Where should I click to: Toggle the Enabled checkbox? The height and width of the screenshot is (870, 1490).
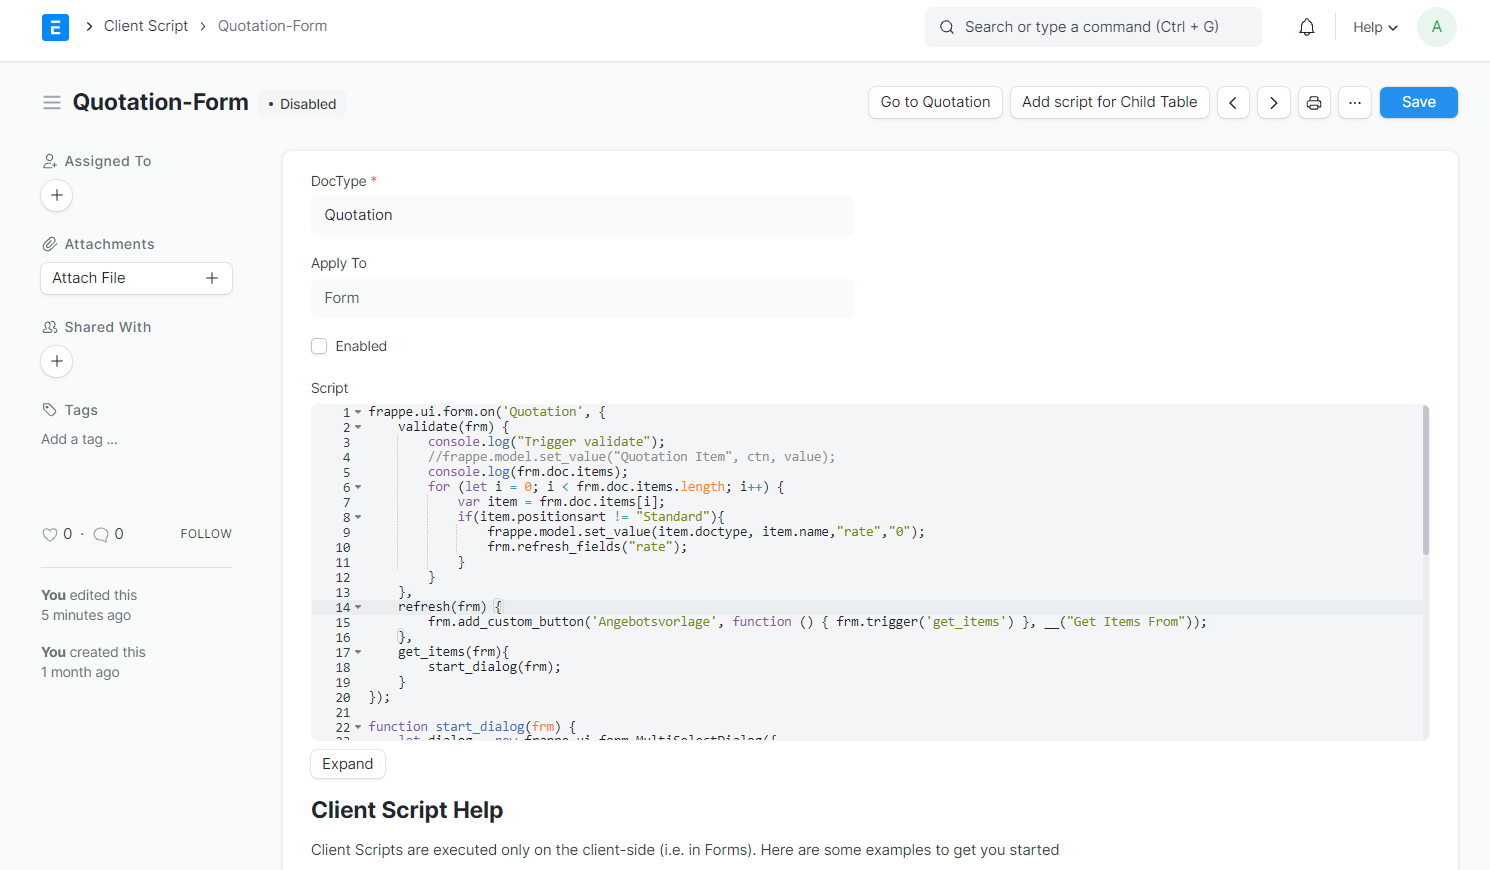coord(319,346)
